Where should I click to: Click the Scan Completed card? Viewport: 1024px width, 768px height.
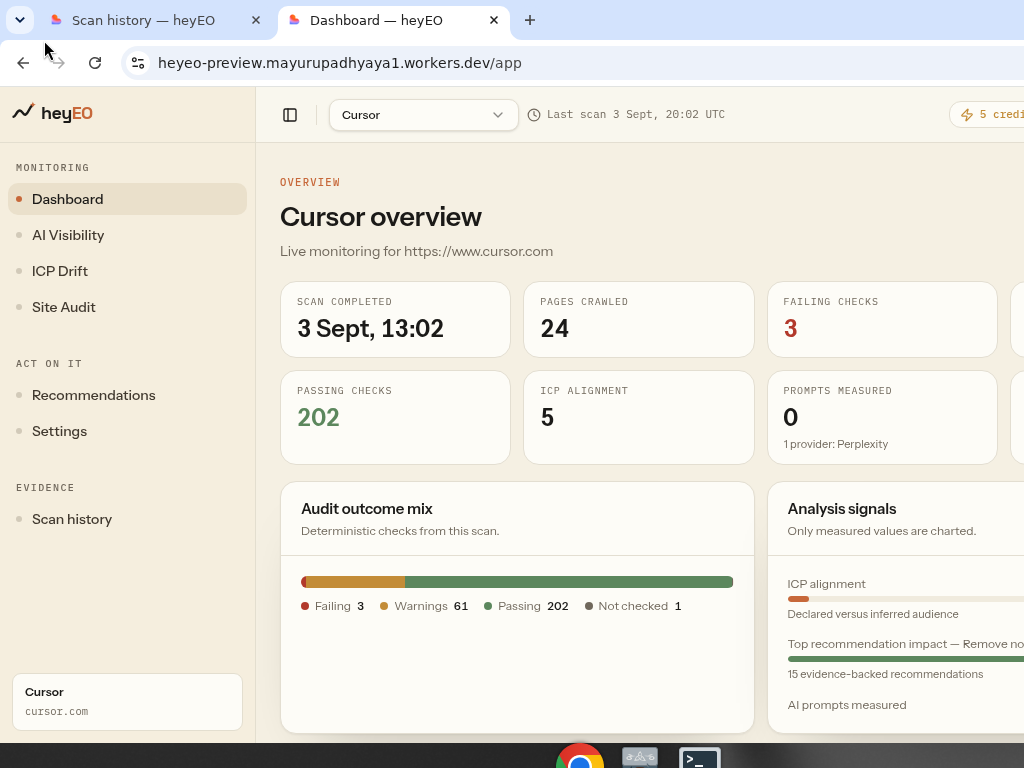coord(395,319)
